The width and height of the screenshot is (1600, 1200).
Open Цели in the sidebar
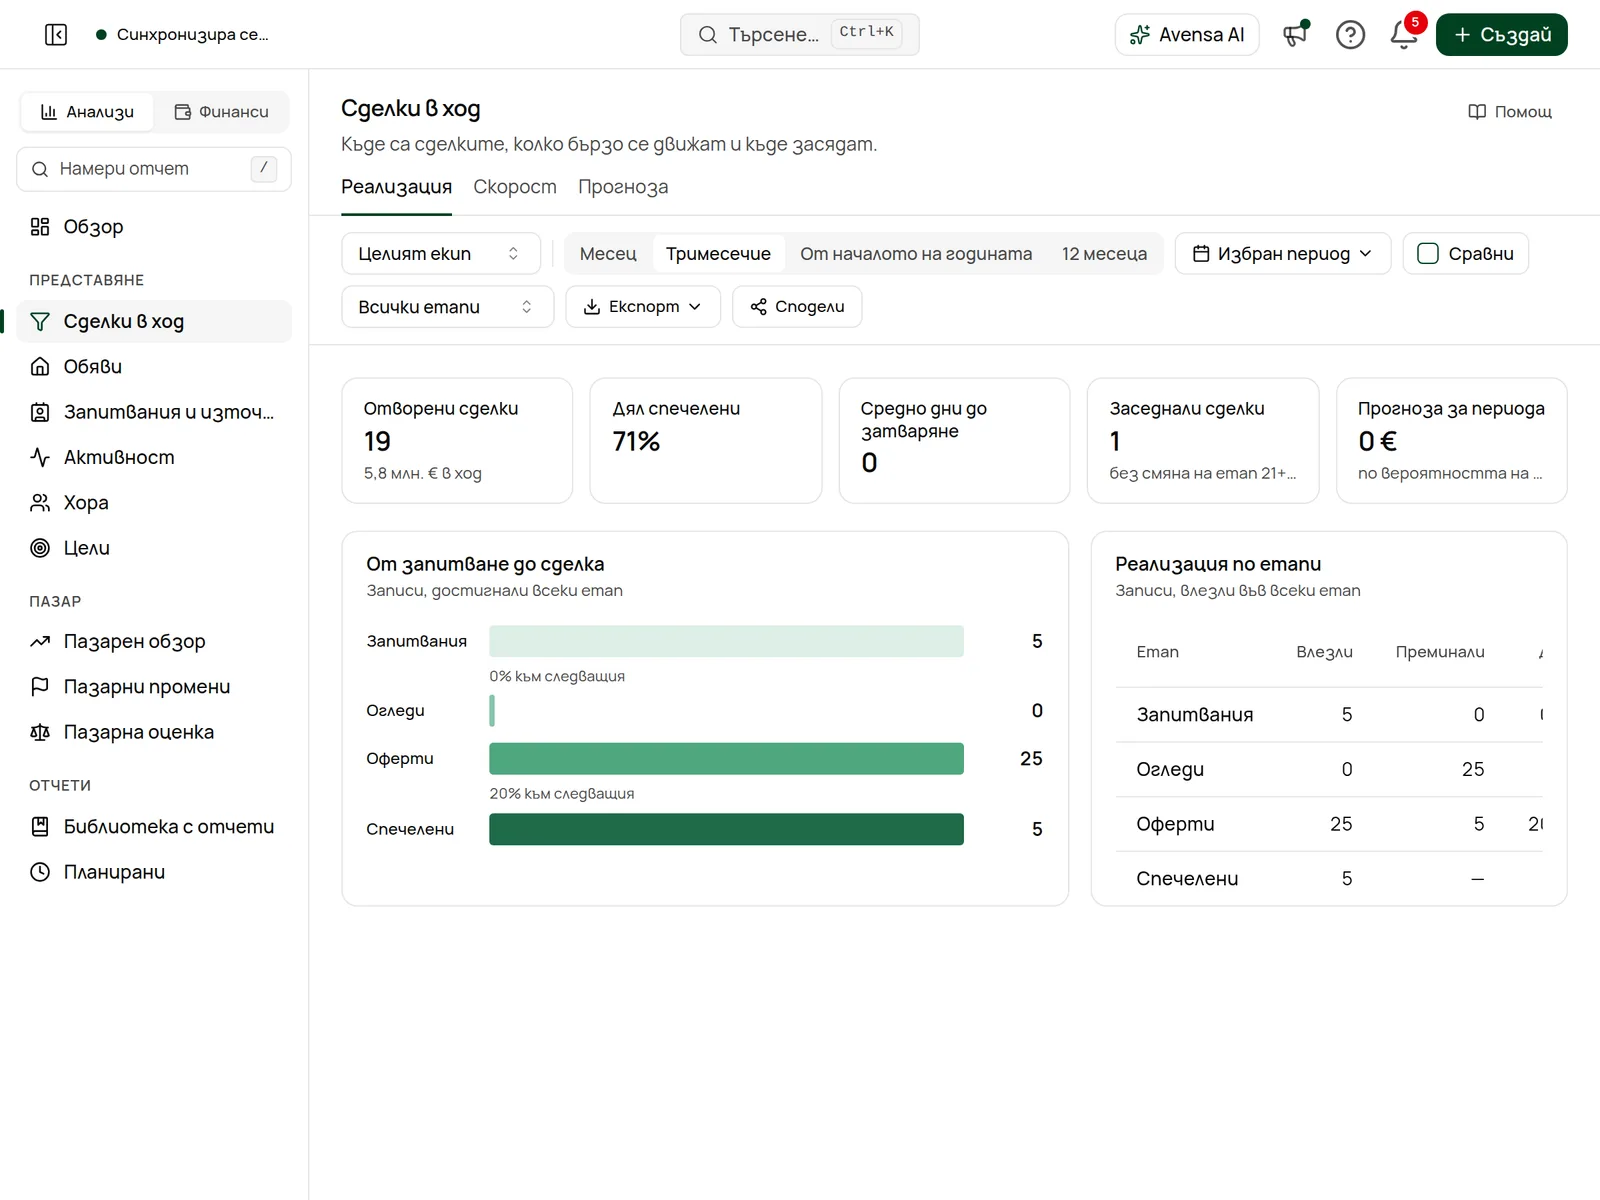(x=154, y=548)
